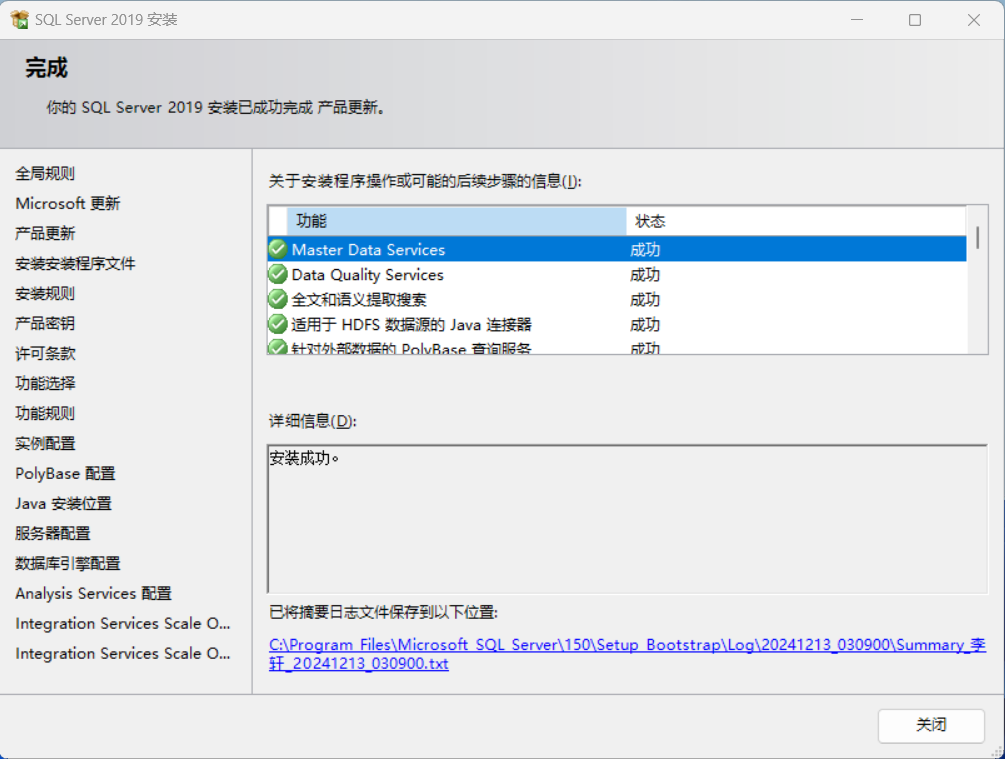This screenshot has width=1005, height=759.
Task: Click the green success icon beside Master Data Services
Action: [x=277, y=250]
